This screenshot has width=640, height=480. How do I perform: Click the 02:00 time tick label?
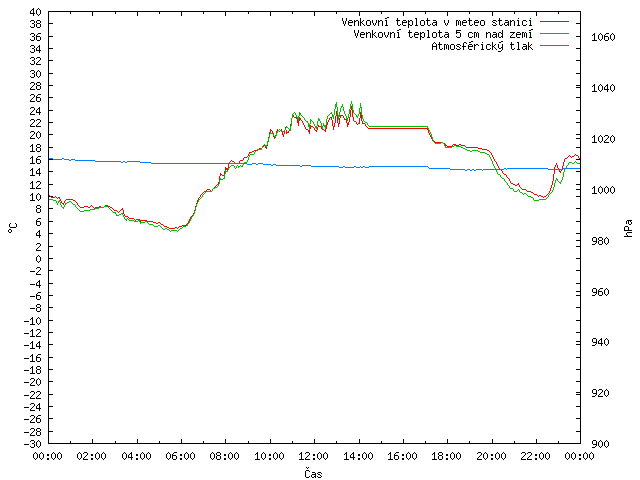(92, 456)
